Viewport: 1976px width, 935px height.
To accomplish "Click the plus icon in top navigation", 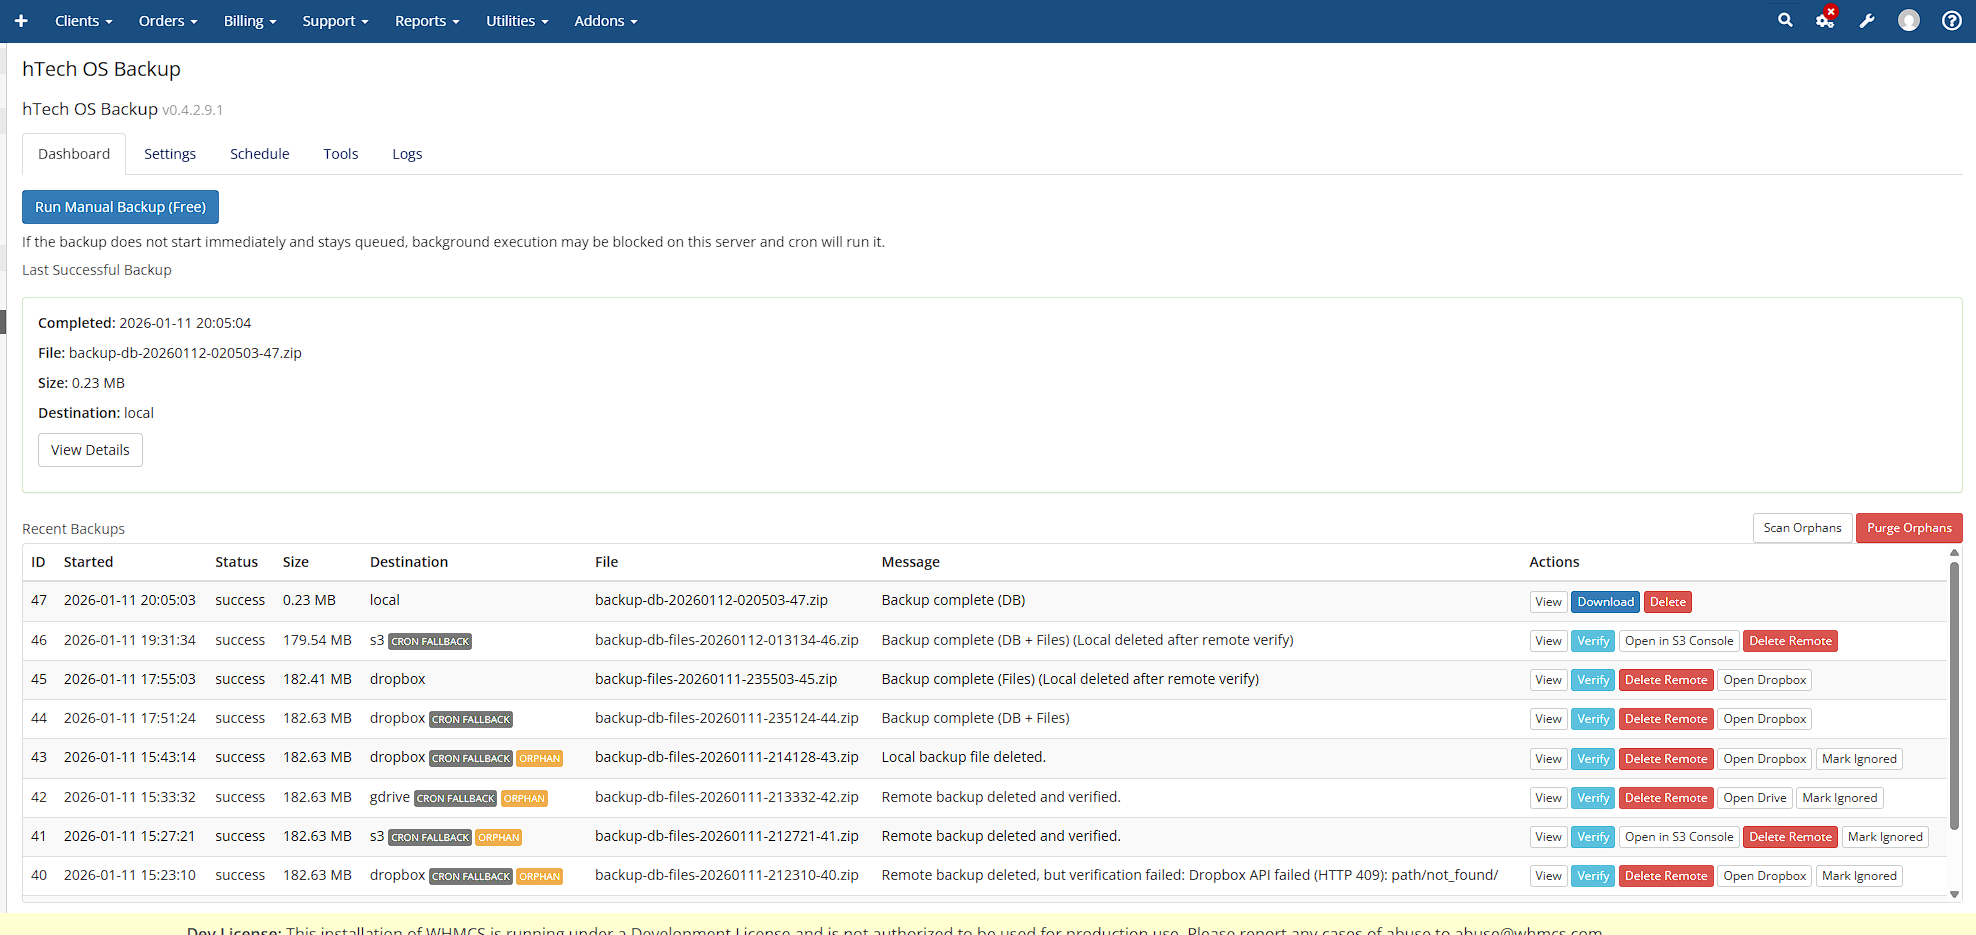I will (21, 21).
